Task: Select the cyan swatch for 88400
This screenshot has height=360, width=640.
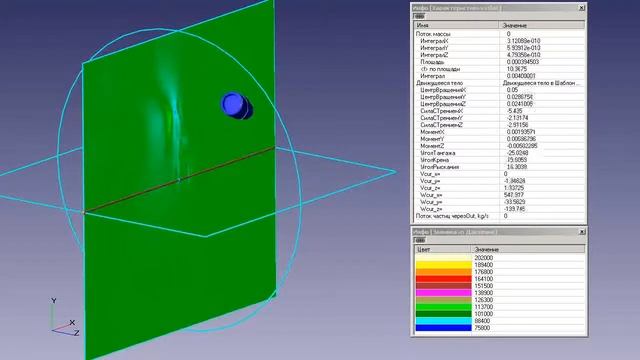Action: click(443, 321)
